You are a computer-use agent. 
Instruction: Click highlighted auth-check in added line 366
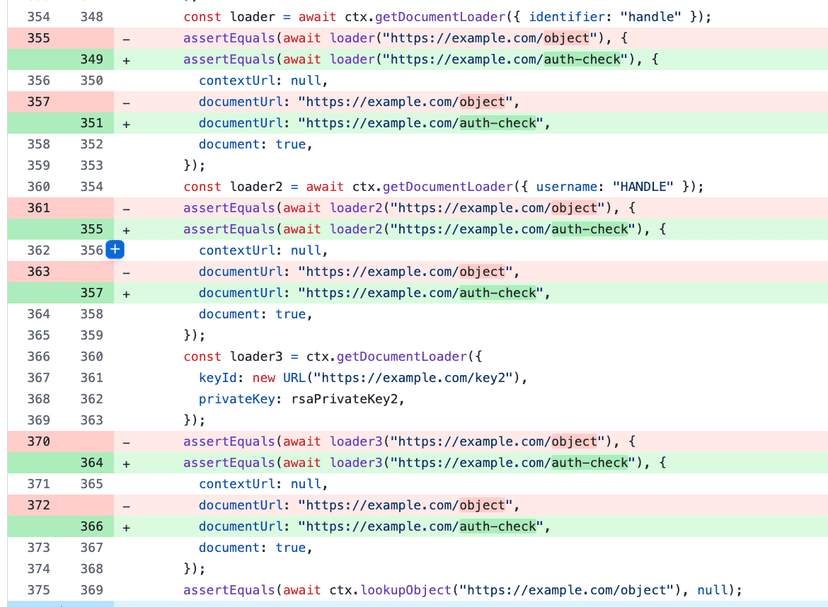pos(498,526)
